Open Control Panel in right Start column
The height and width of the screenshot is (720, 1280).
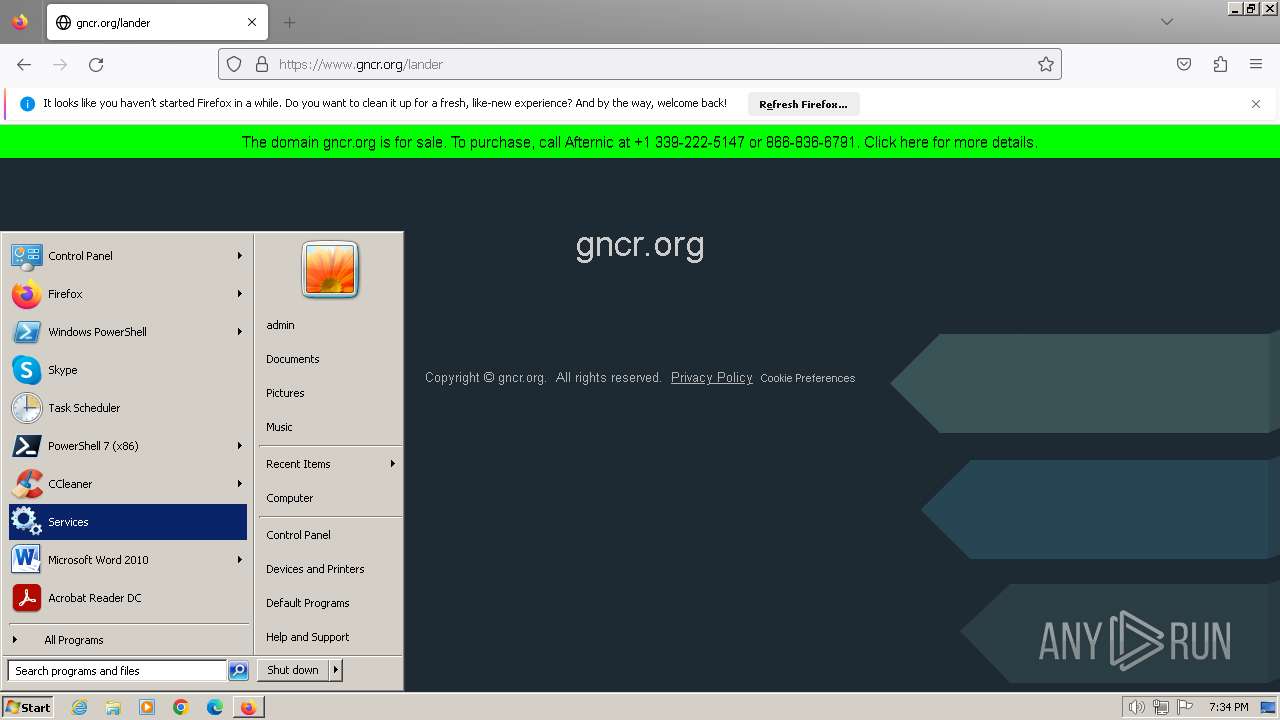298,535
